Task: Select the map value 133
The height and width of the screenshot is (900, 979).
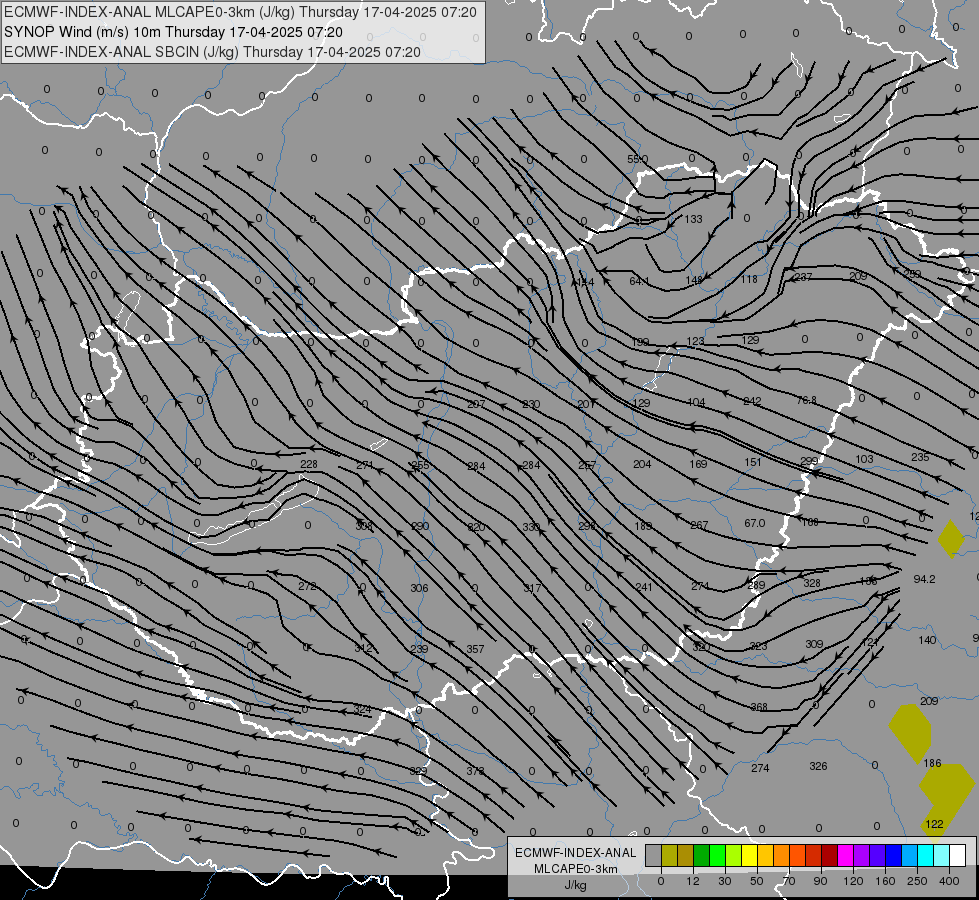Action: (x=694, y=219)
